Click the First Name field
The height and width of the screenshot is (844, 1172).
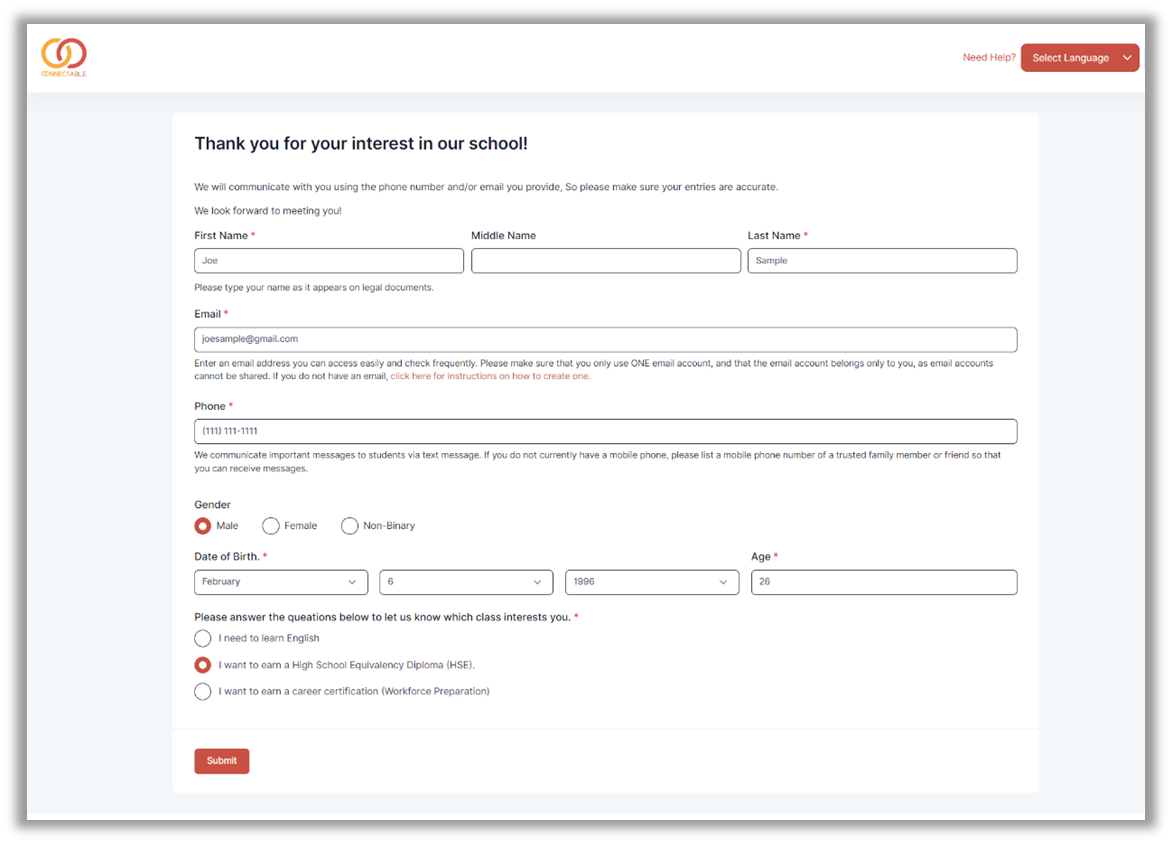(329, 261)
